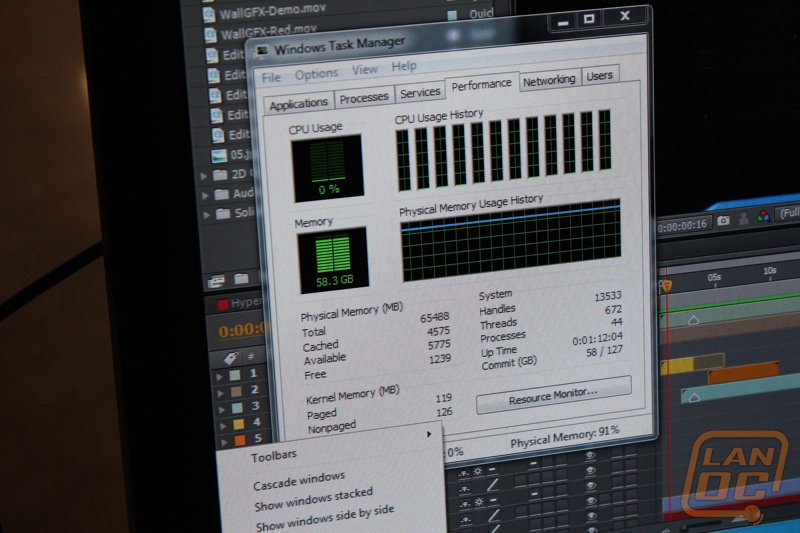Open the (Full resolution dropdown in viewer
Screen dimensions: 800x533
788,213
